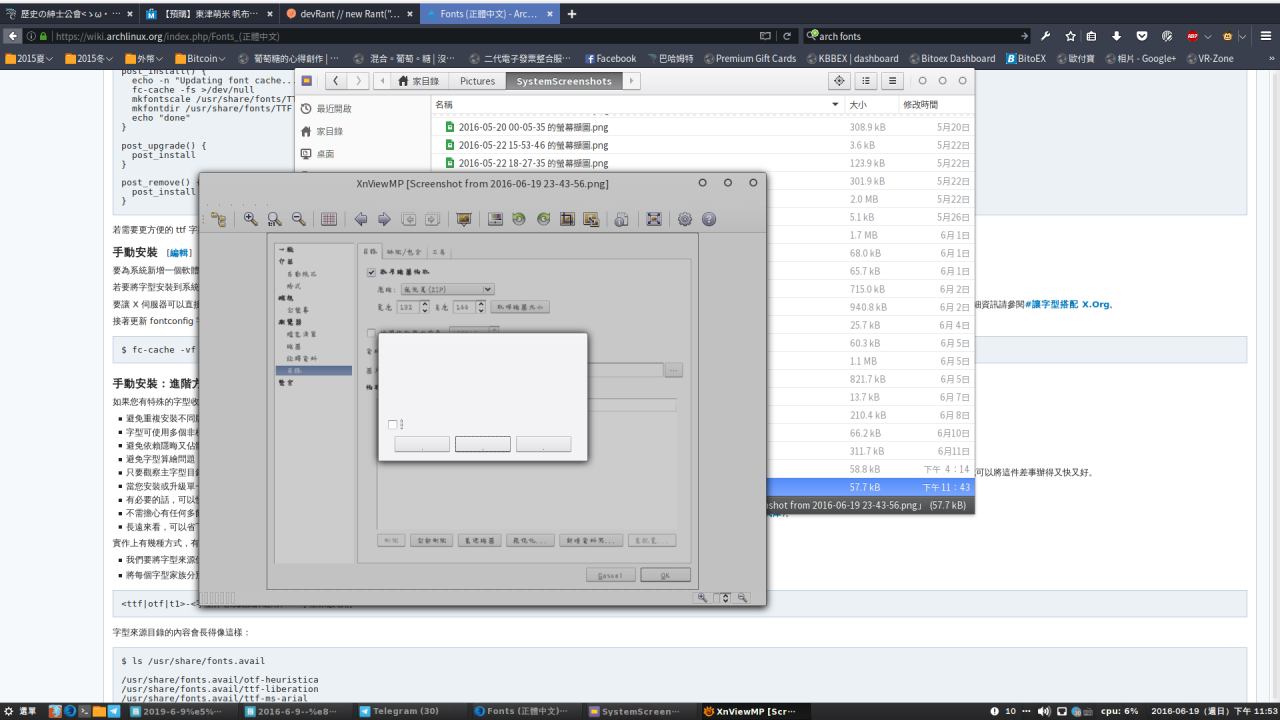Open the XnViewMP help icon
1280x720 pixels.
709,220
